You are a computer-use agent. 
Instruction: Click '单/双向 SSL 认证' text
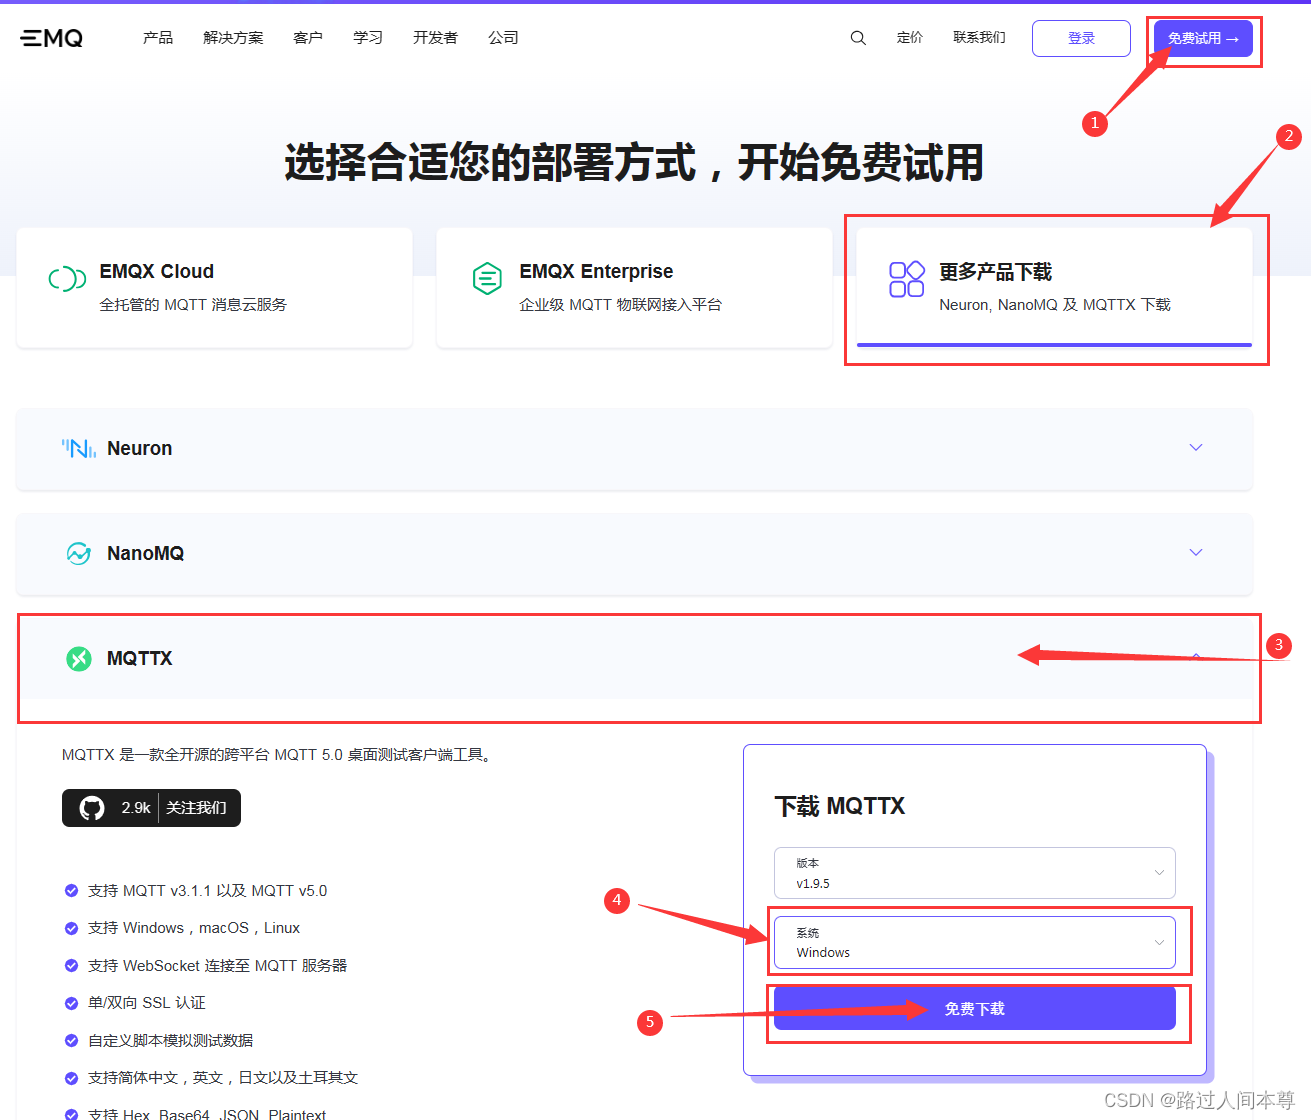pos(147,1003)
